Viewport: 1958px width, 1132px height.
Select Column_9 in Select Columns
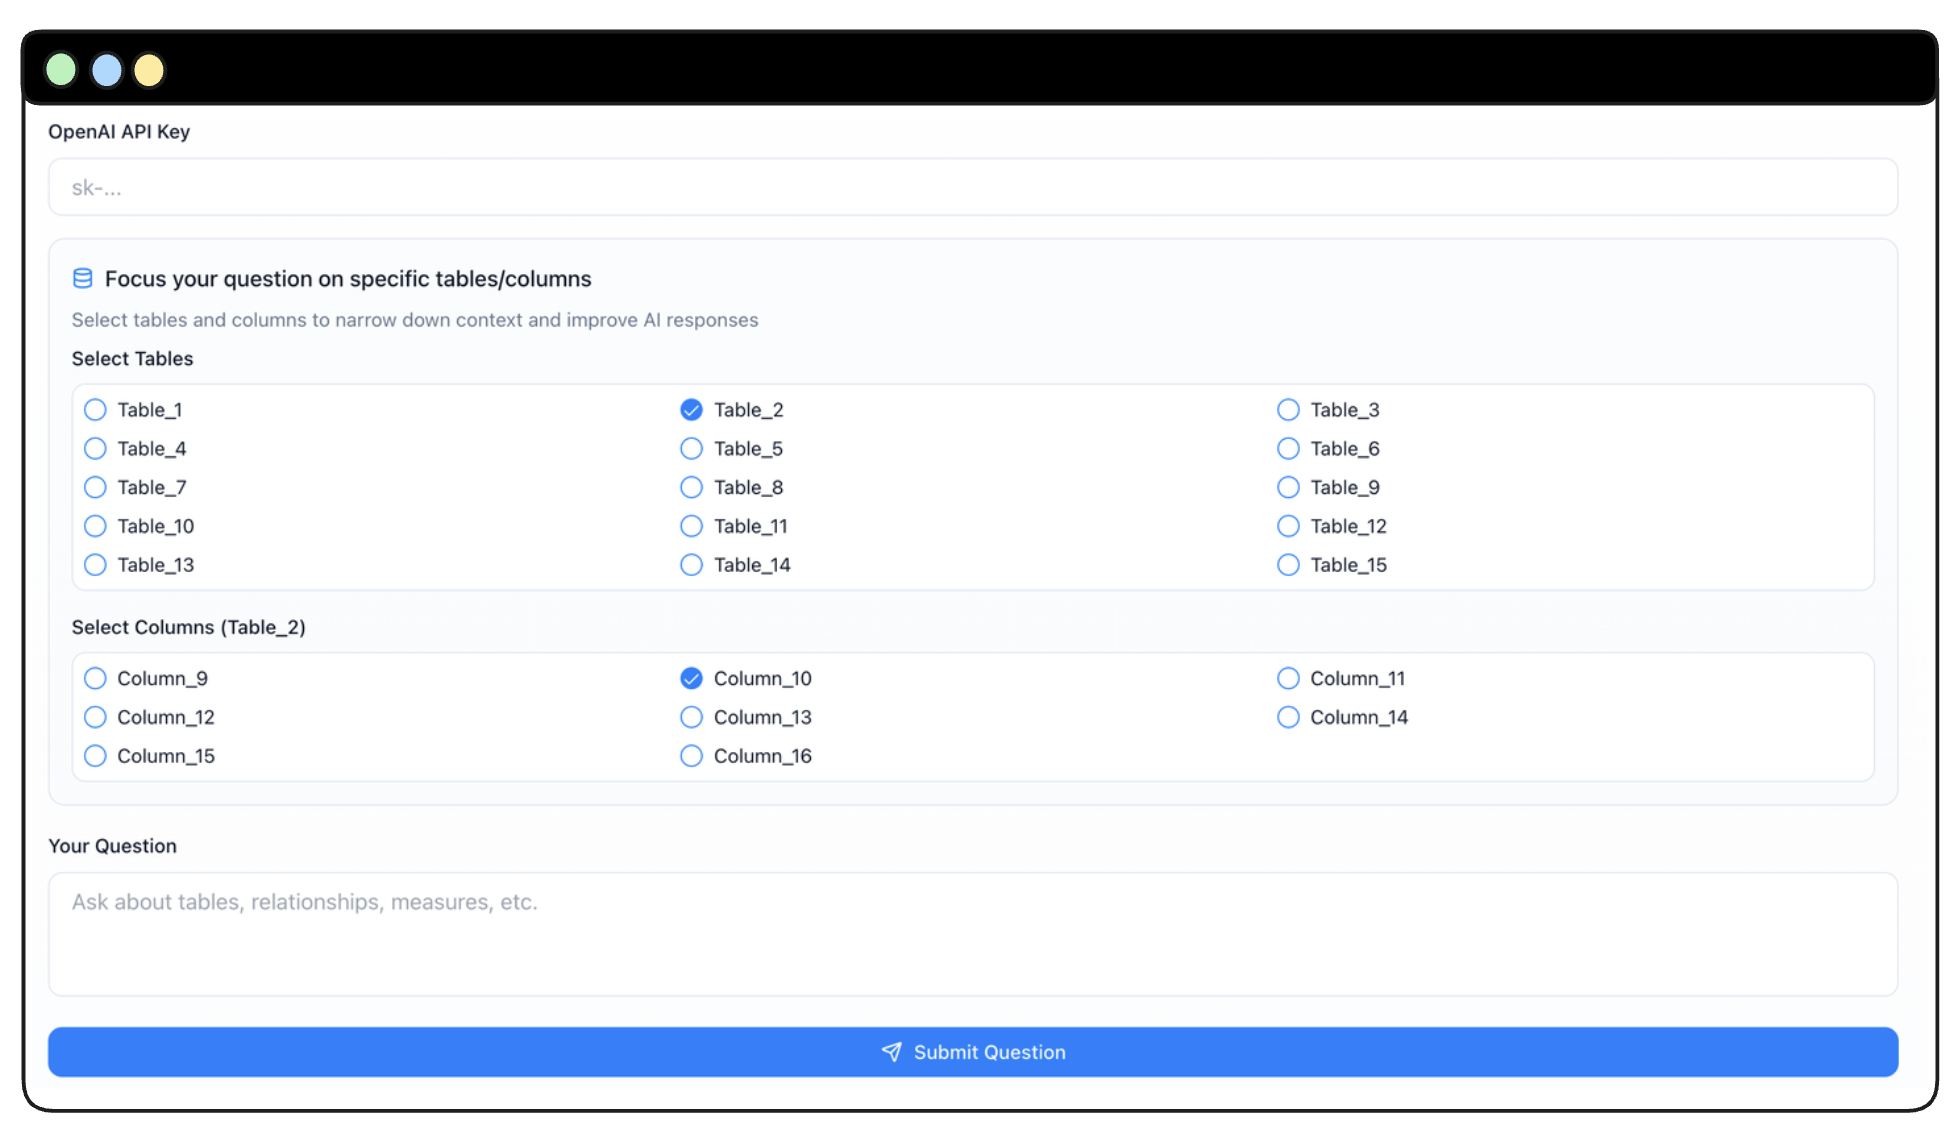click(95, 678)
